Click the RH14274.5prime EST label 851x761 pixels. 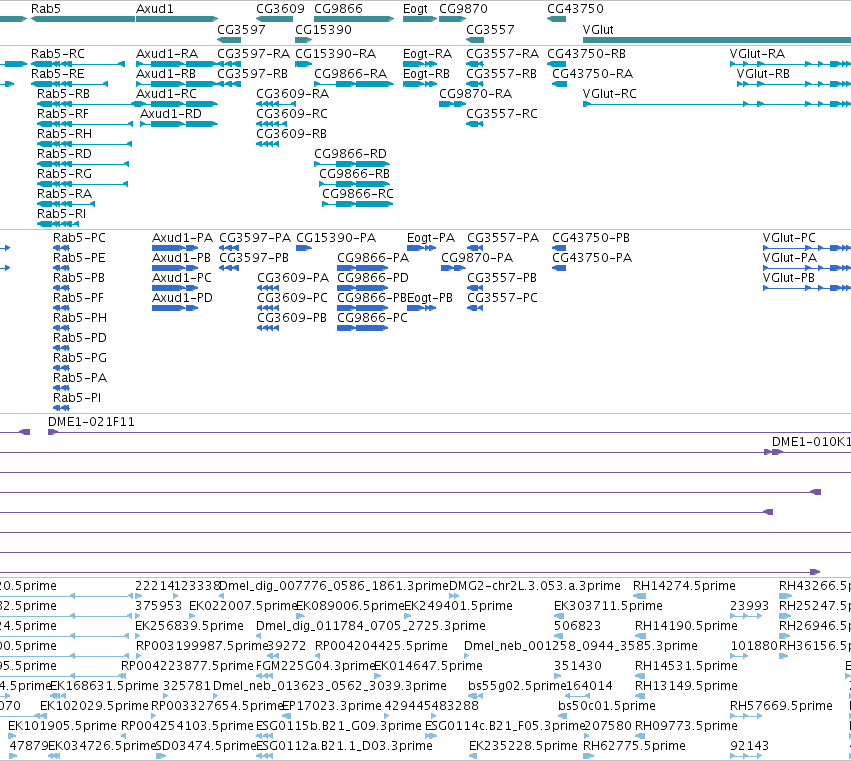[x=684, y=586]
